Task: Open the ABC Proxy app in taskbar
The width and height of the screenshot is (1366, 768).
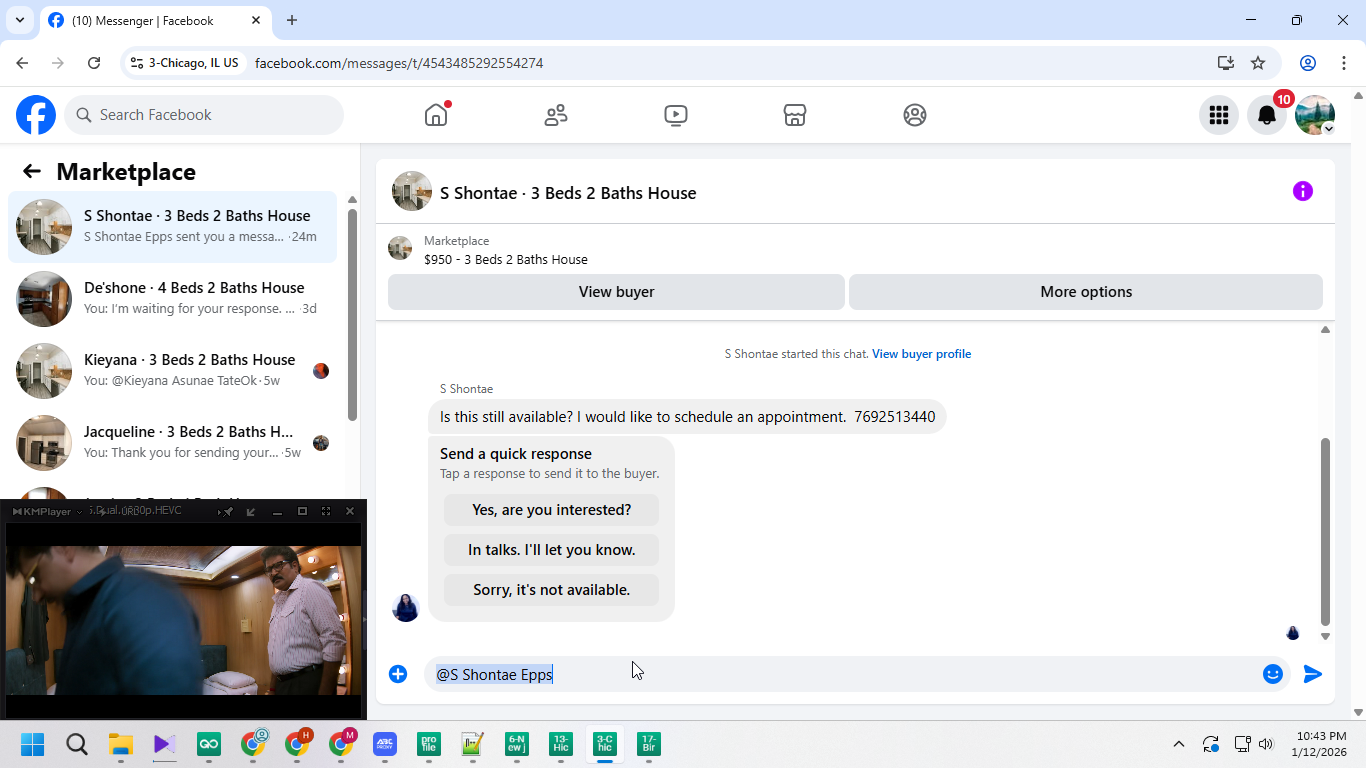Action: coord(385,744)
